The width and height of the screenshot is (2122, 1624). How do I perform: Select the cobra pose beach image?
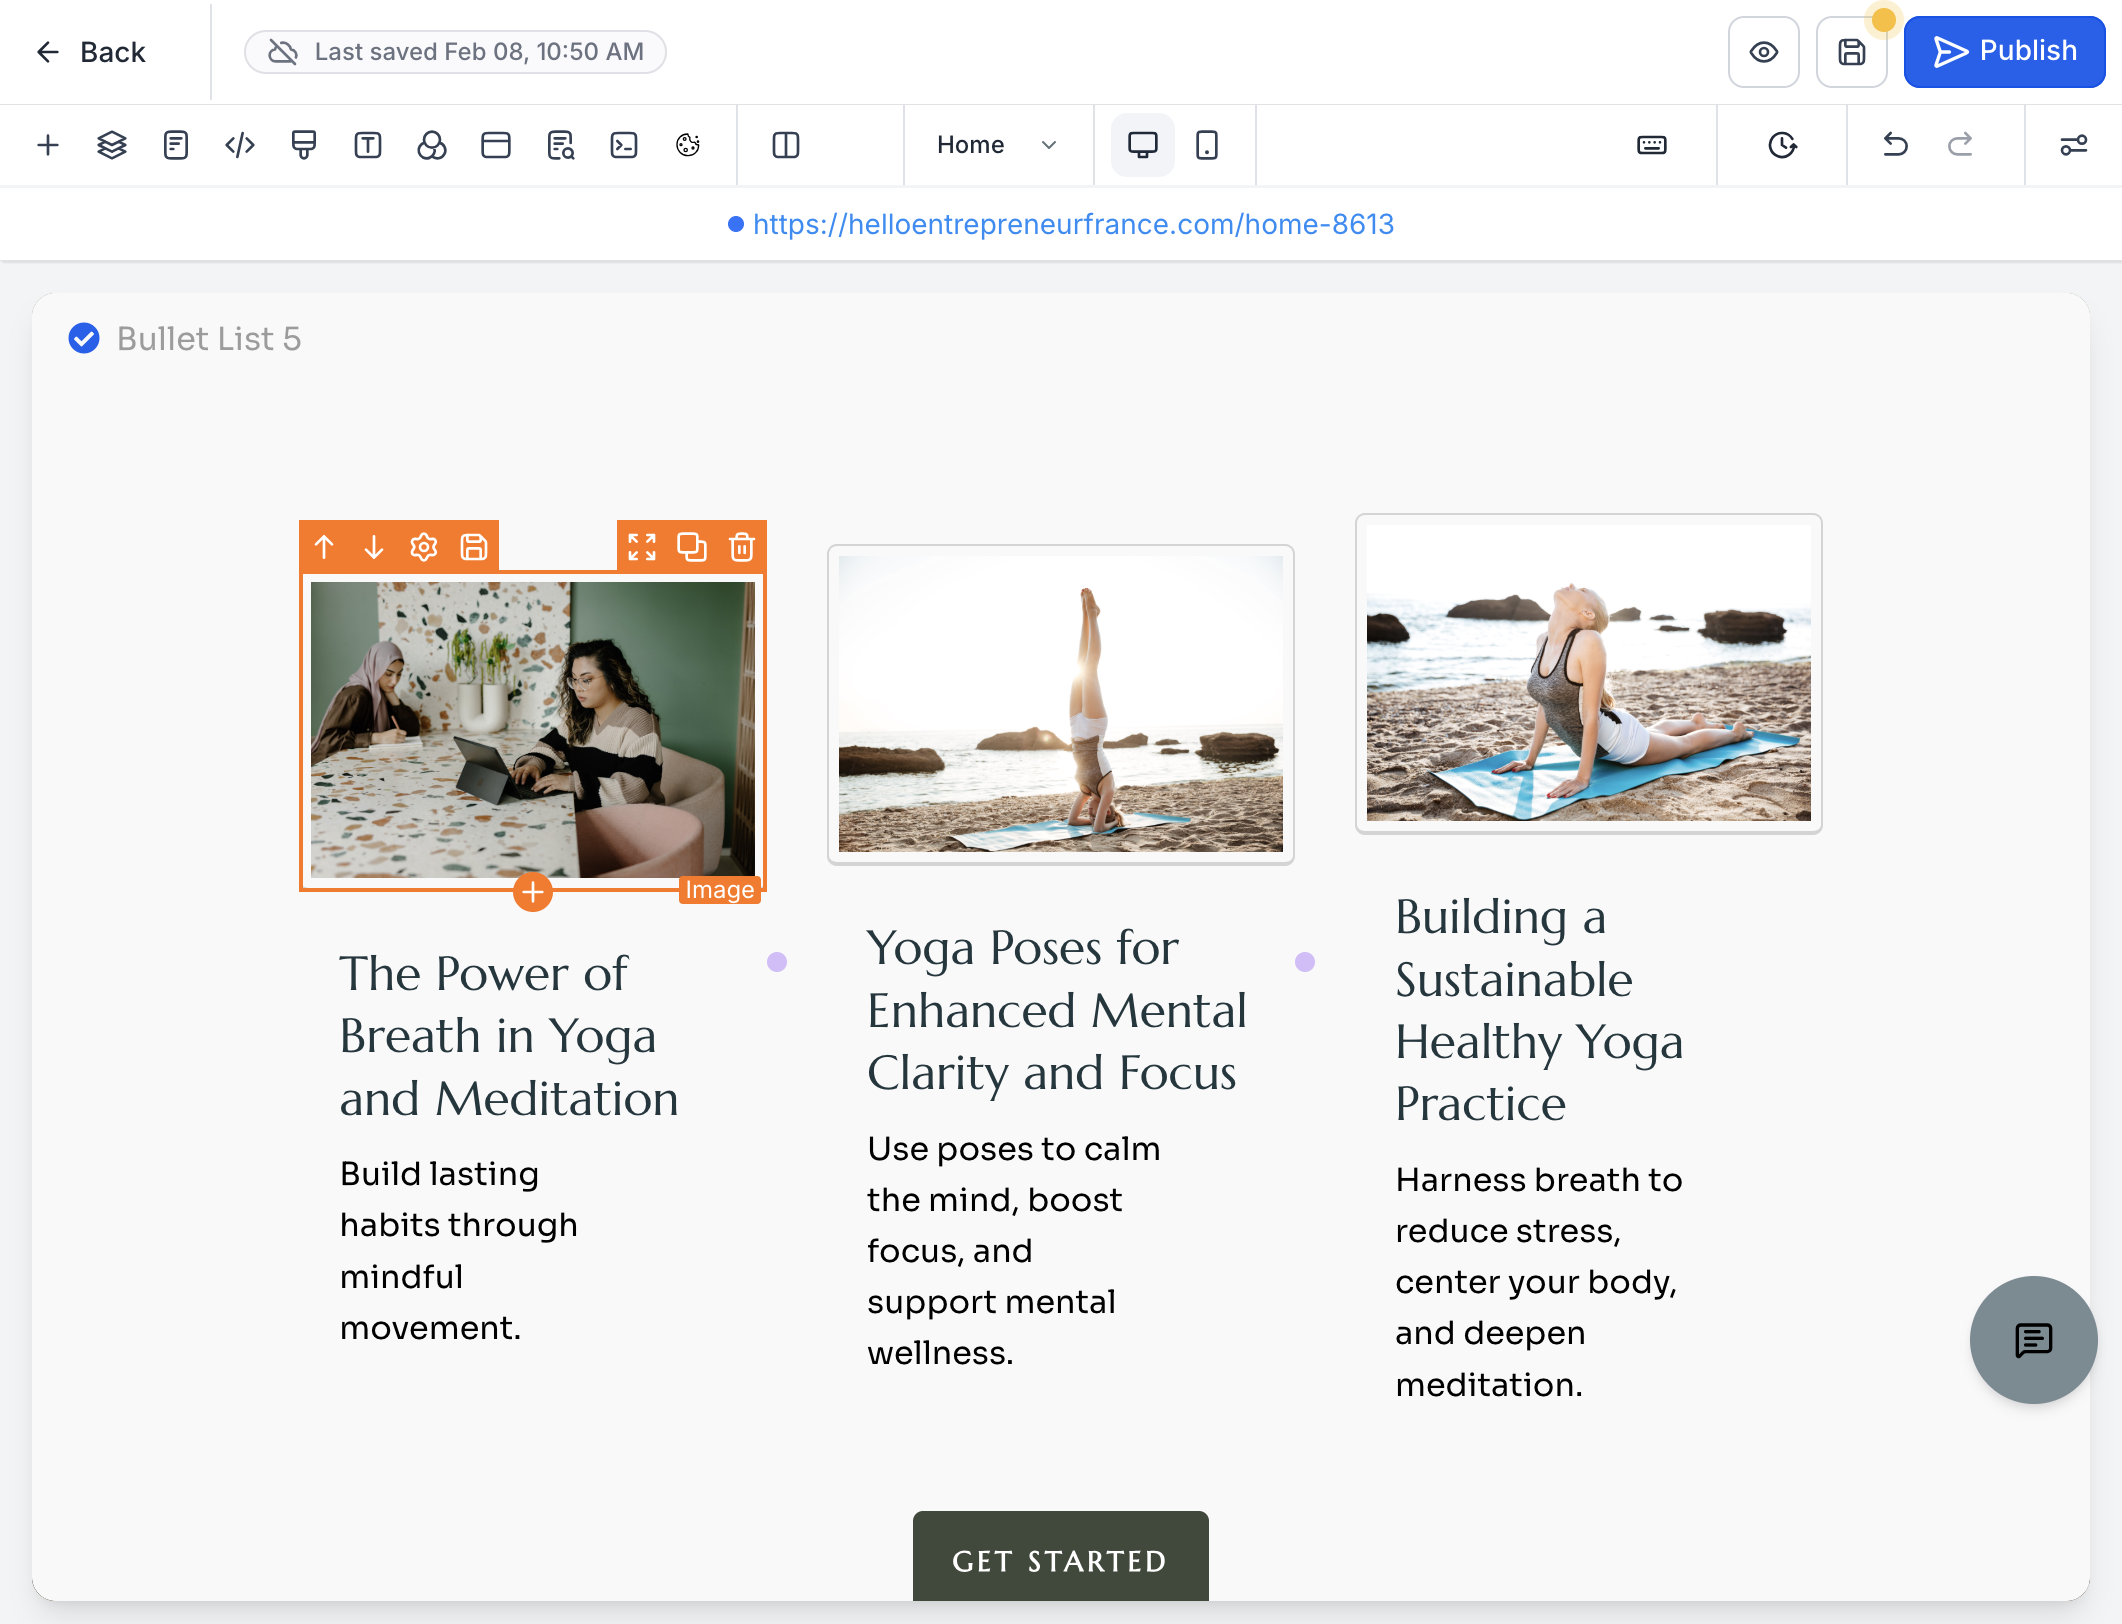(x=1589, y=673)
